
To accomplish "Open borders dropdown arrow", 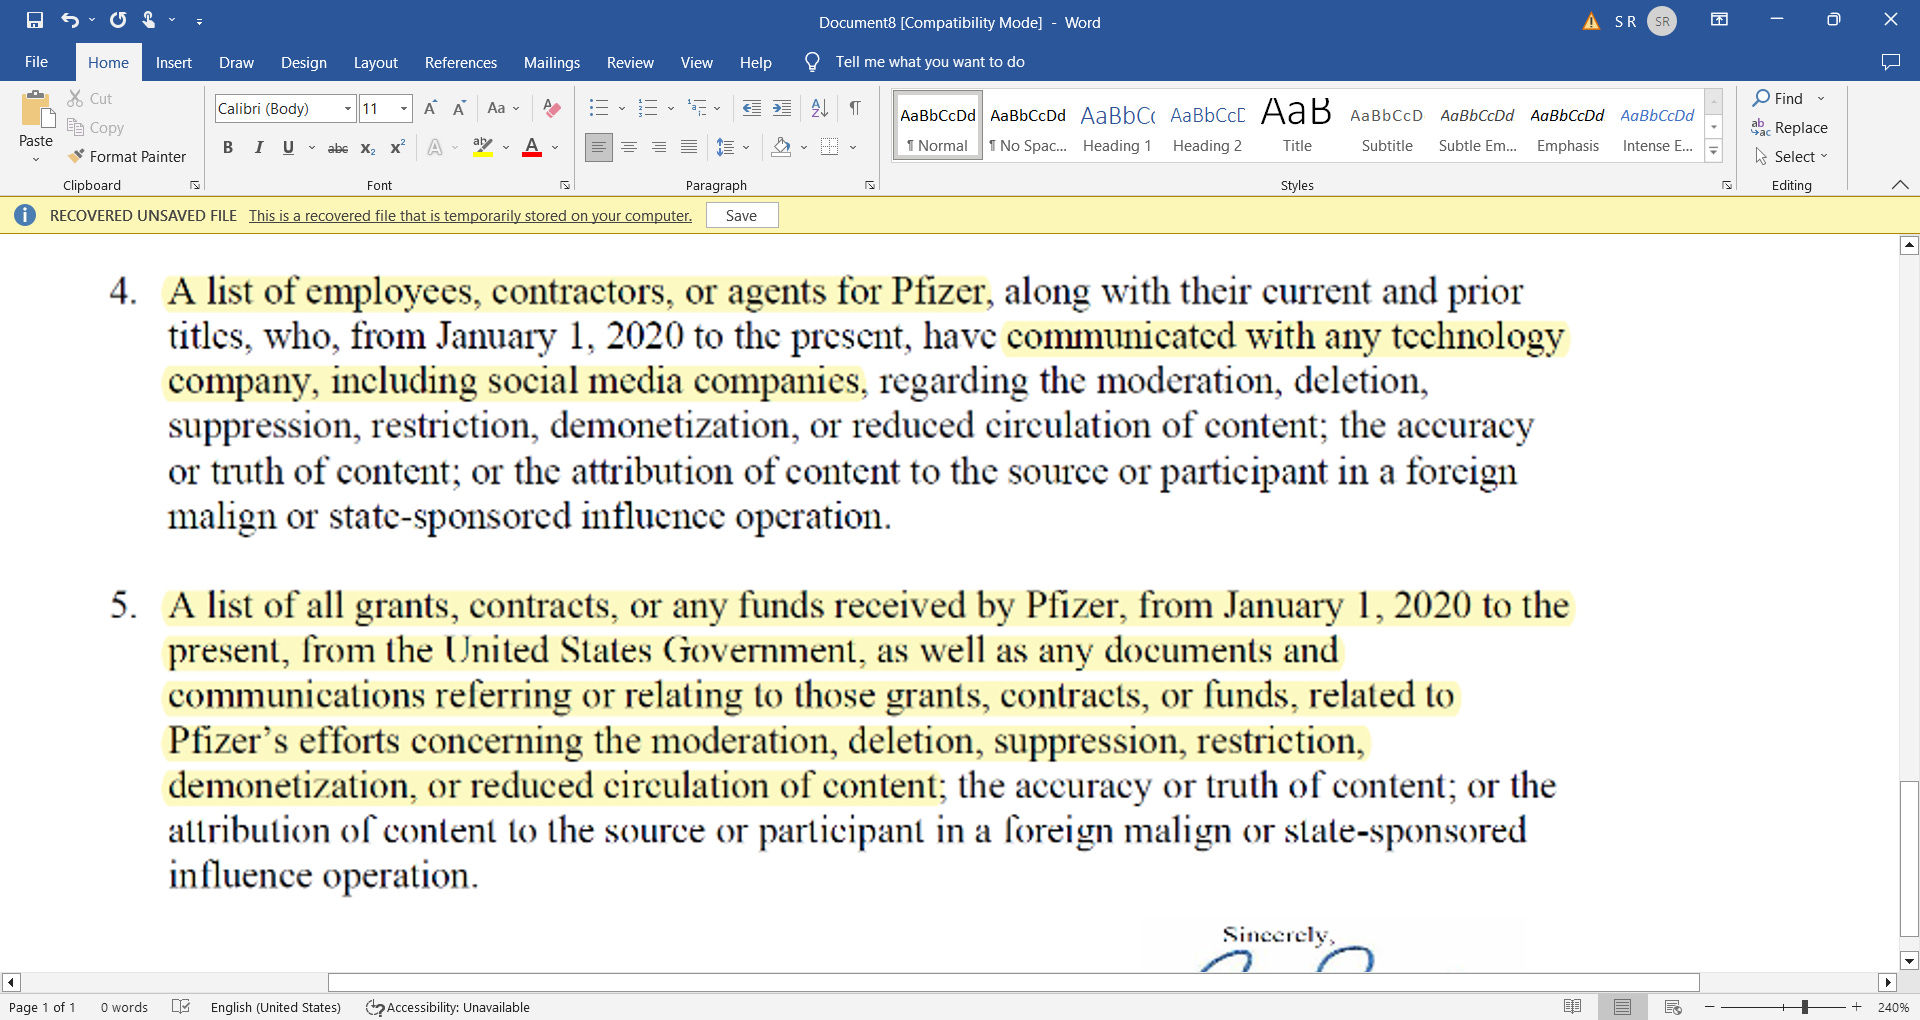I will pos(853,148).
